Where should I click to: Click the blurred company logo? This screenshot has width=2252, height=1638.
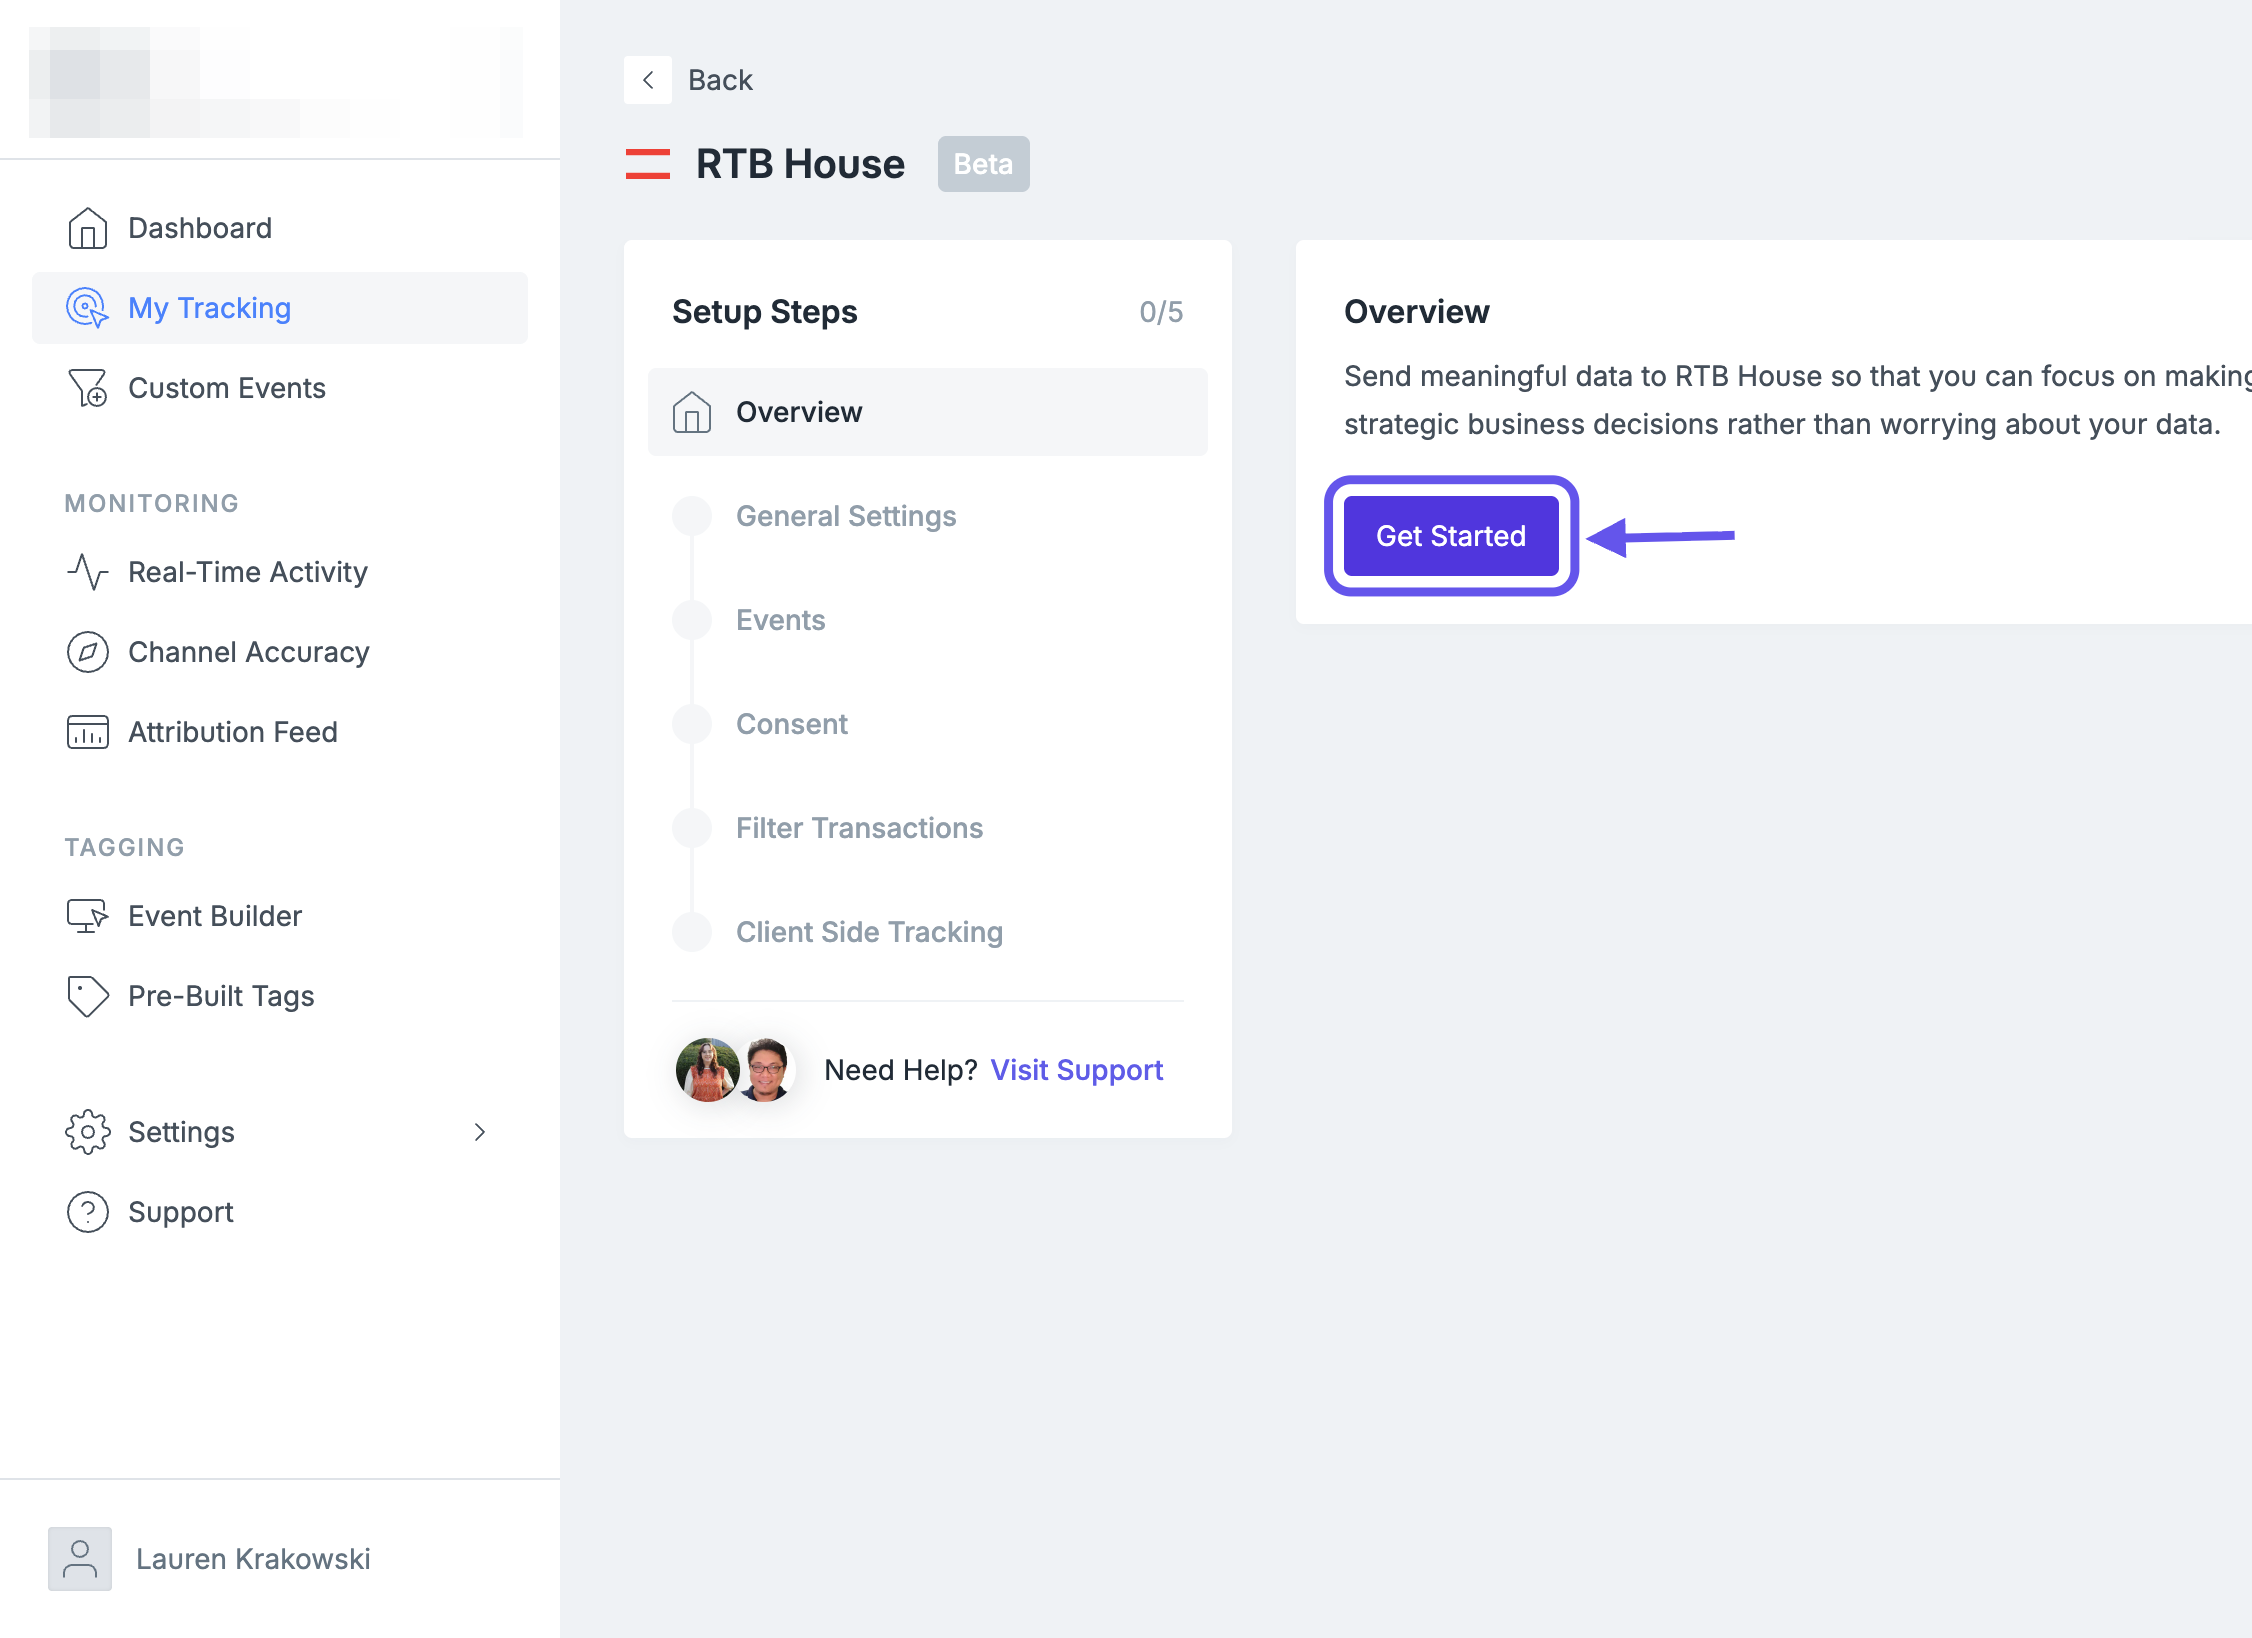point(276,82)
